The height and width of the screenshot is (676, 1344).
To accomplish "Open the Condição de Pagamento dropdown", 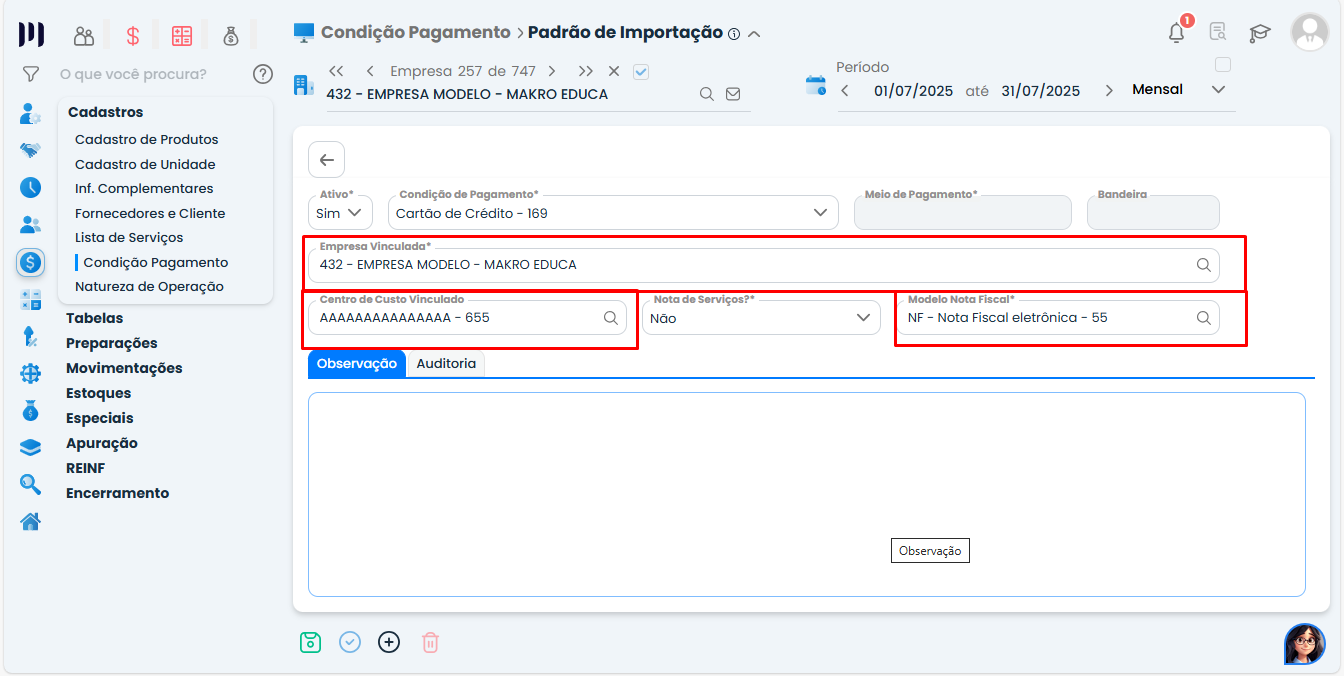I will click(820, 212).
